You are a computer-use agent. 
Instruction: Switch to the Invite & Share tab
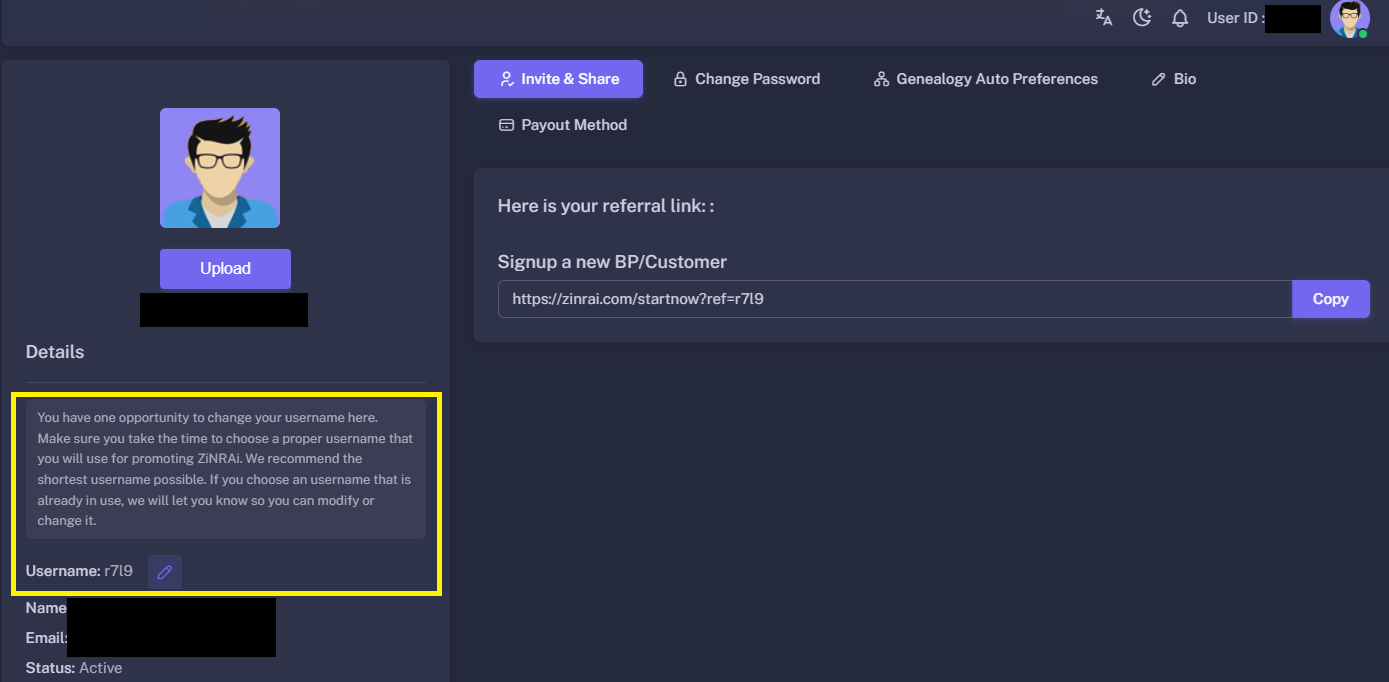(x=558, y=79)
